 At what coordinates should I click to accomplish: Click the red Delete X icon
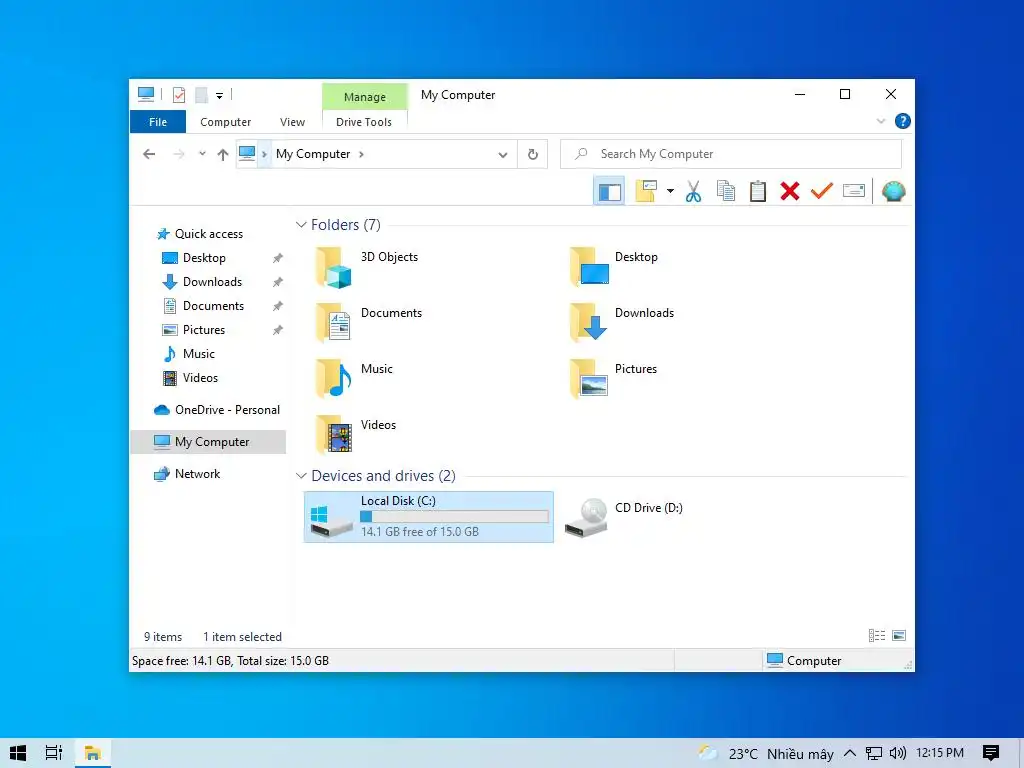790,191
